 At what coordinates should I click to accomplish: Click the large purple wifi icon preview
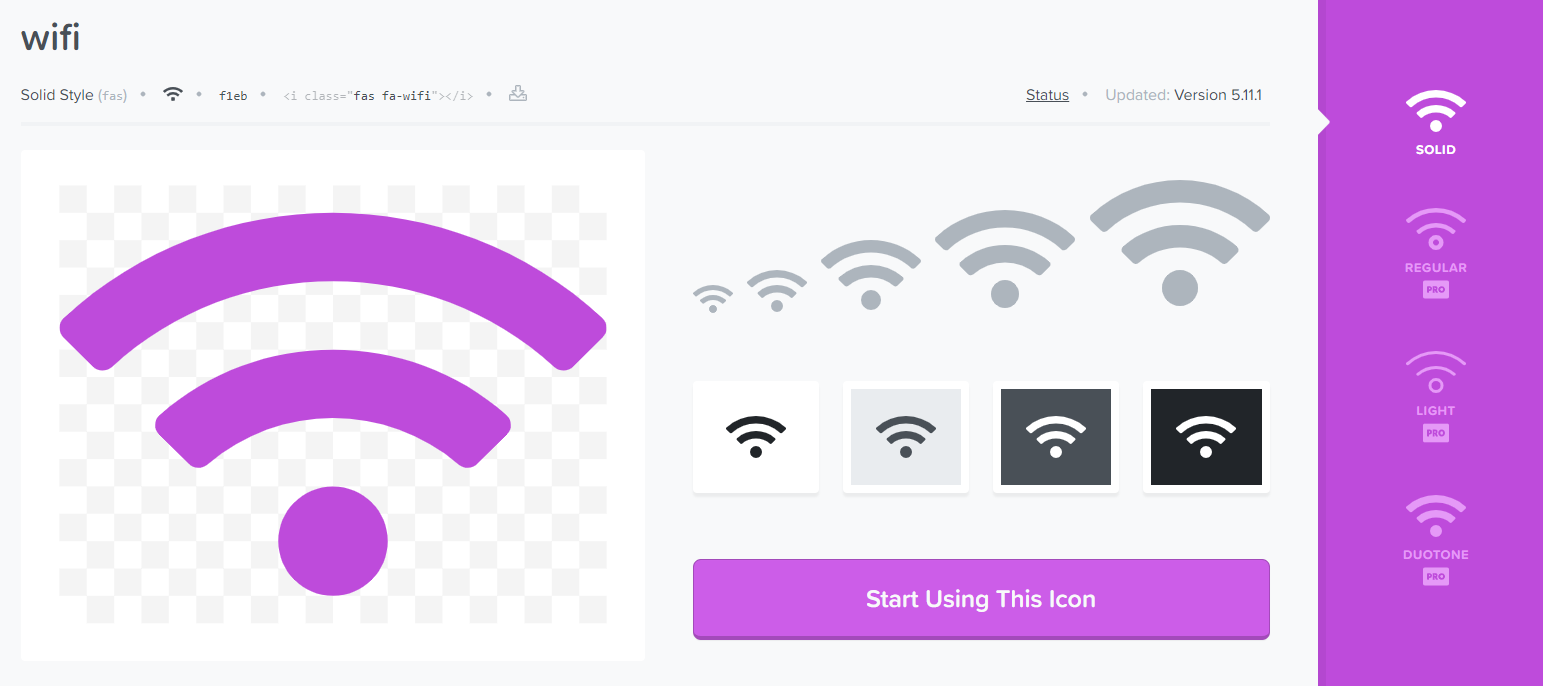(333, 404)
